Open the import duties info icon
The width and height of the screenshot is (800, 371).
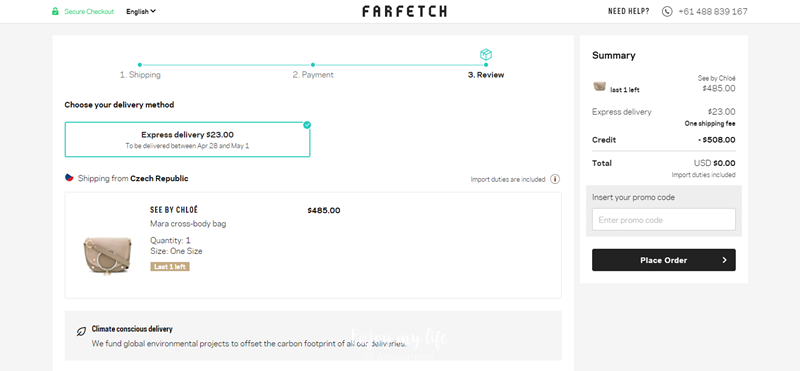[555, 179]
